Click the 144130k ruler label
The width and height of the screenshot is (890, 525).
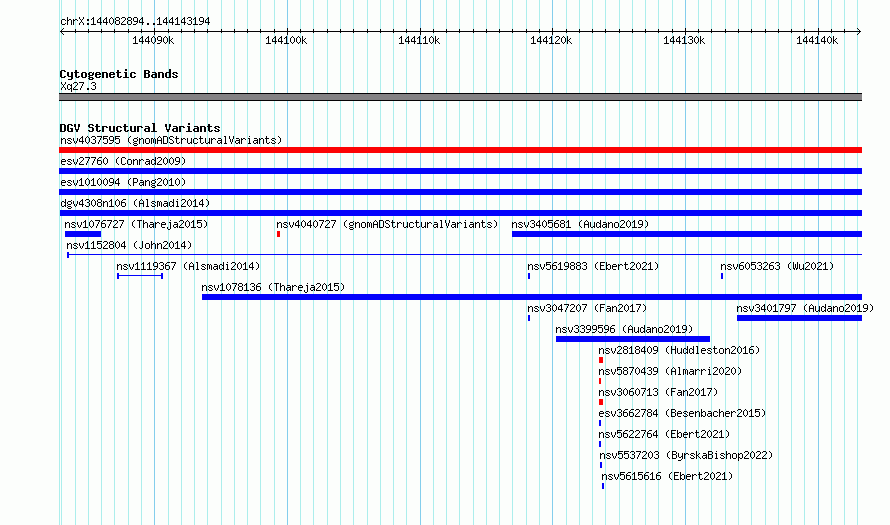[684, 40]
